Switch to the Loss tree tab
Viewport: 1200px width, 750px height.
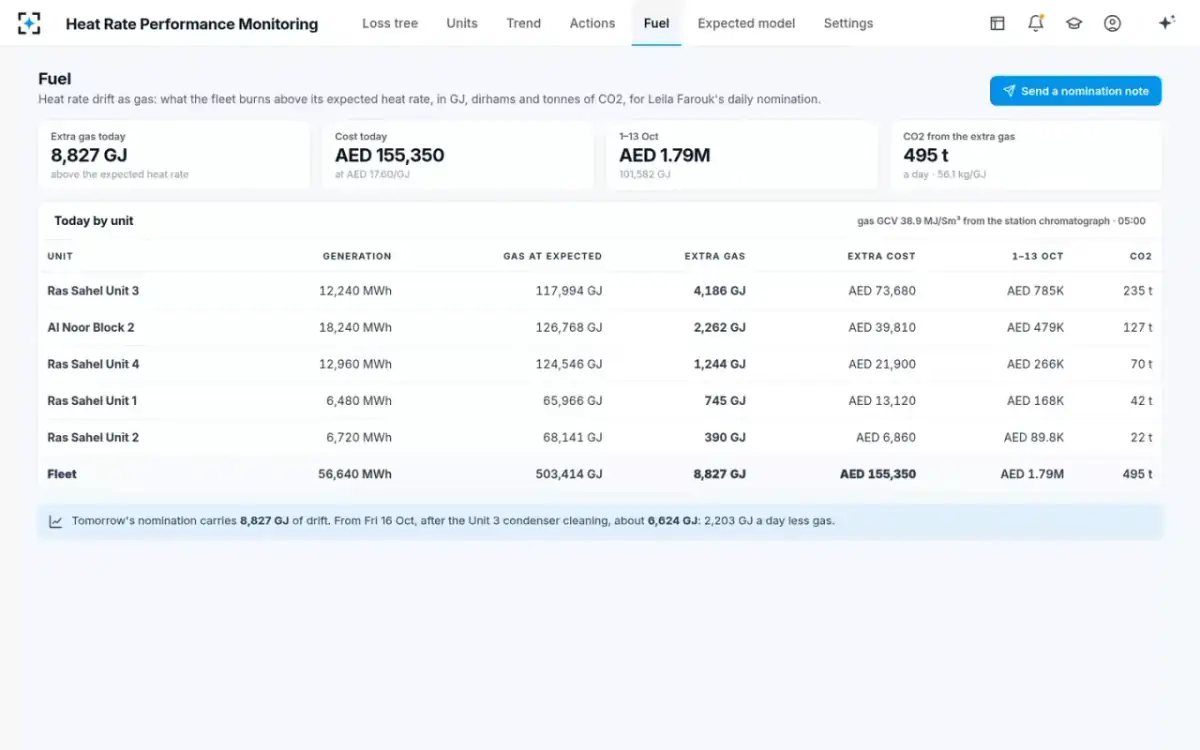click(x=390, y=23)
